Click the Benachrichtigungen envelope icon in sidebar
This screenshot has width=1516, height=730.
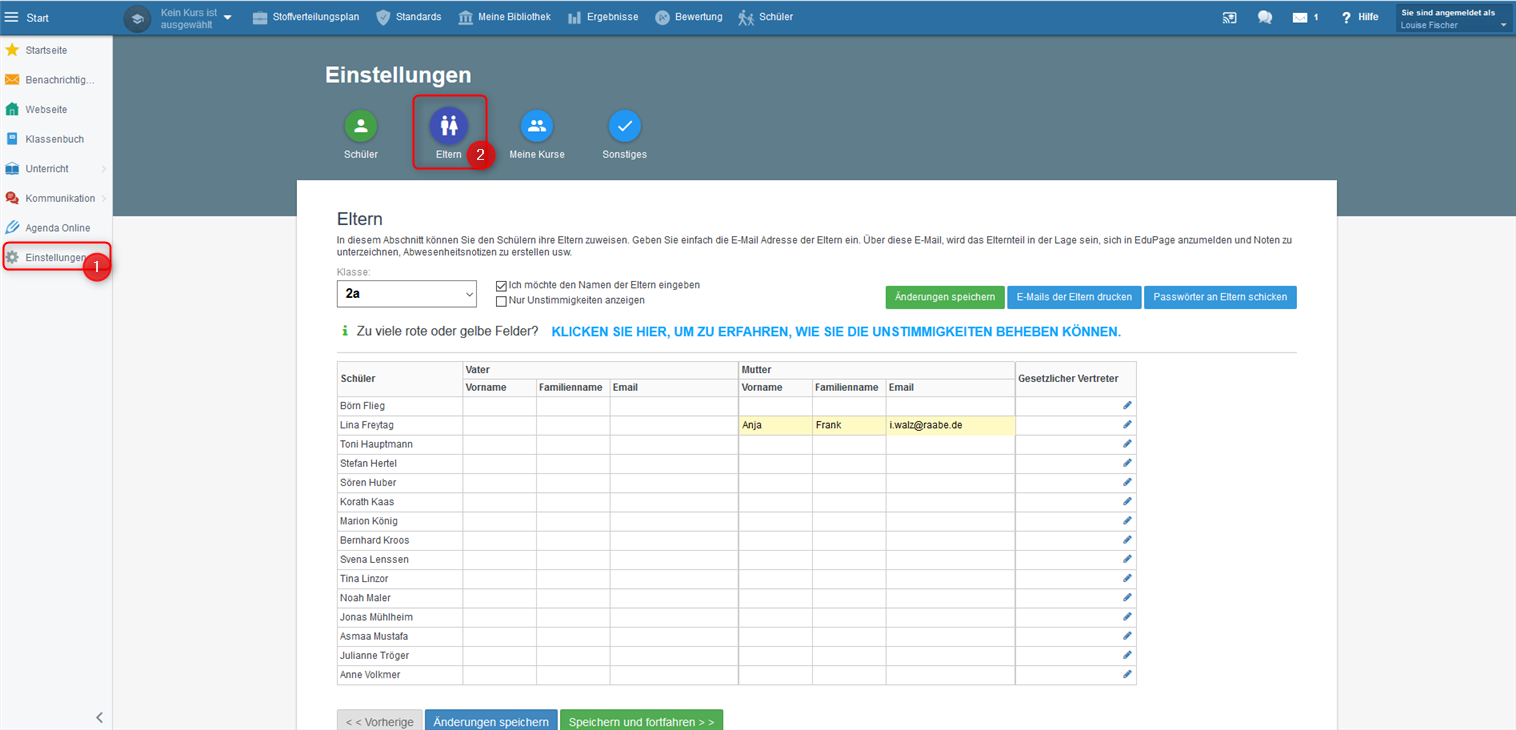click(x=12, y=80)
